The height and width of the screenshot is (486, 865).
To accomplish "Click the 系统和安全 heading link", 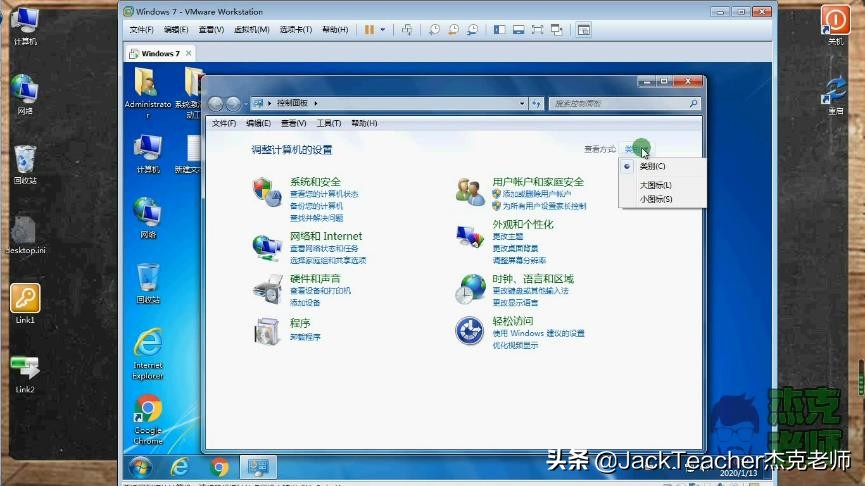I will point(315,181).
